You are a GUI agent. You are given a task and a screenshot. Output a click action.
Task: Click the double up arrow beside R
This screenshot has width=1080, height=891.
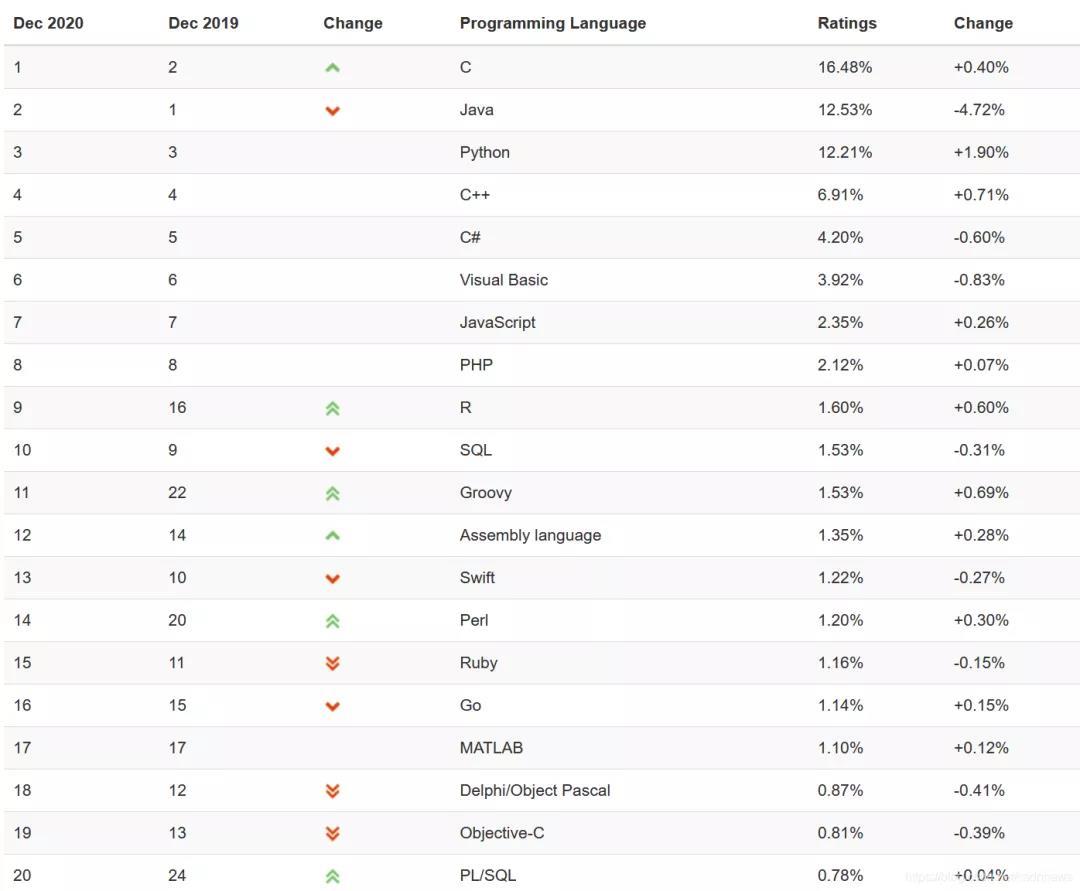coord(333,408)
